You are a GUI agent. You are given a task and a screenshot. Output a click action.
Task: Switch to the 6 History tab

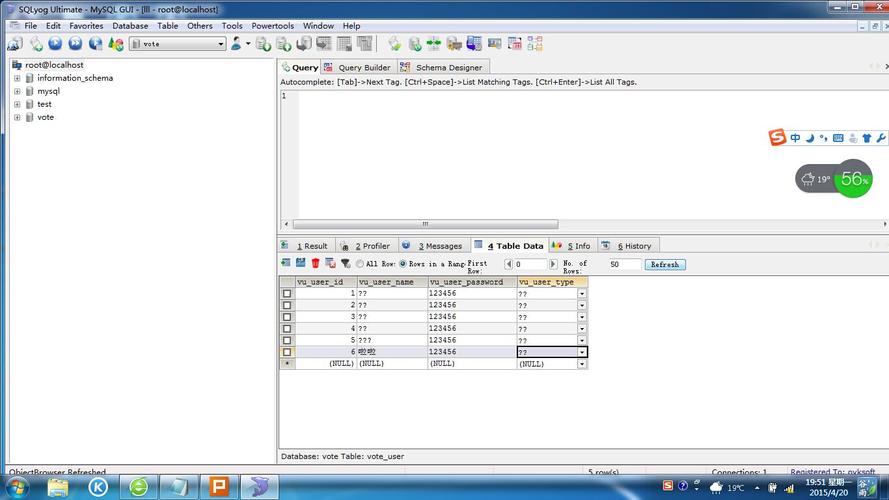tap(627, 246)
